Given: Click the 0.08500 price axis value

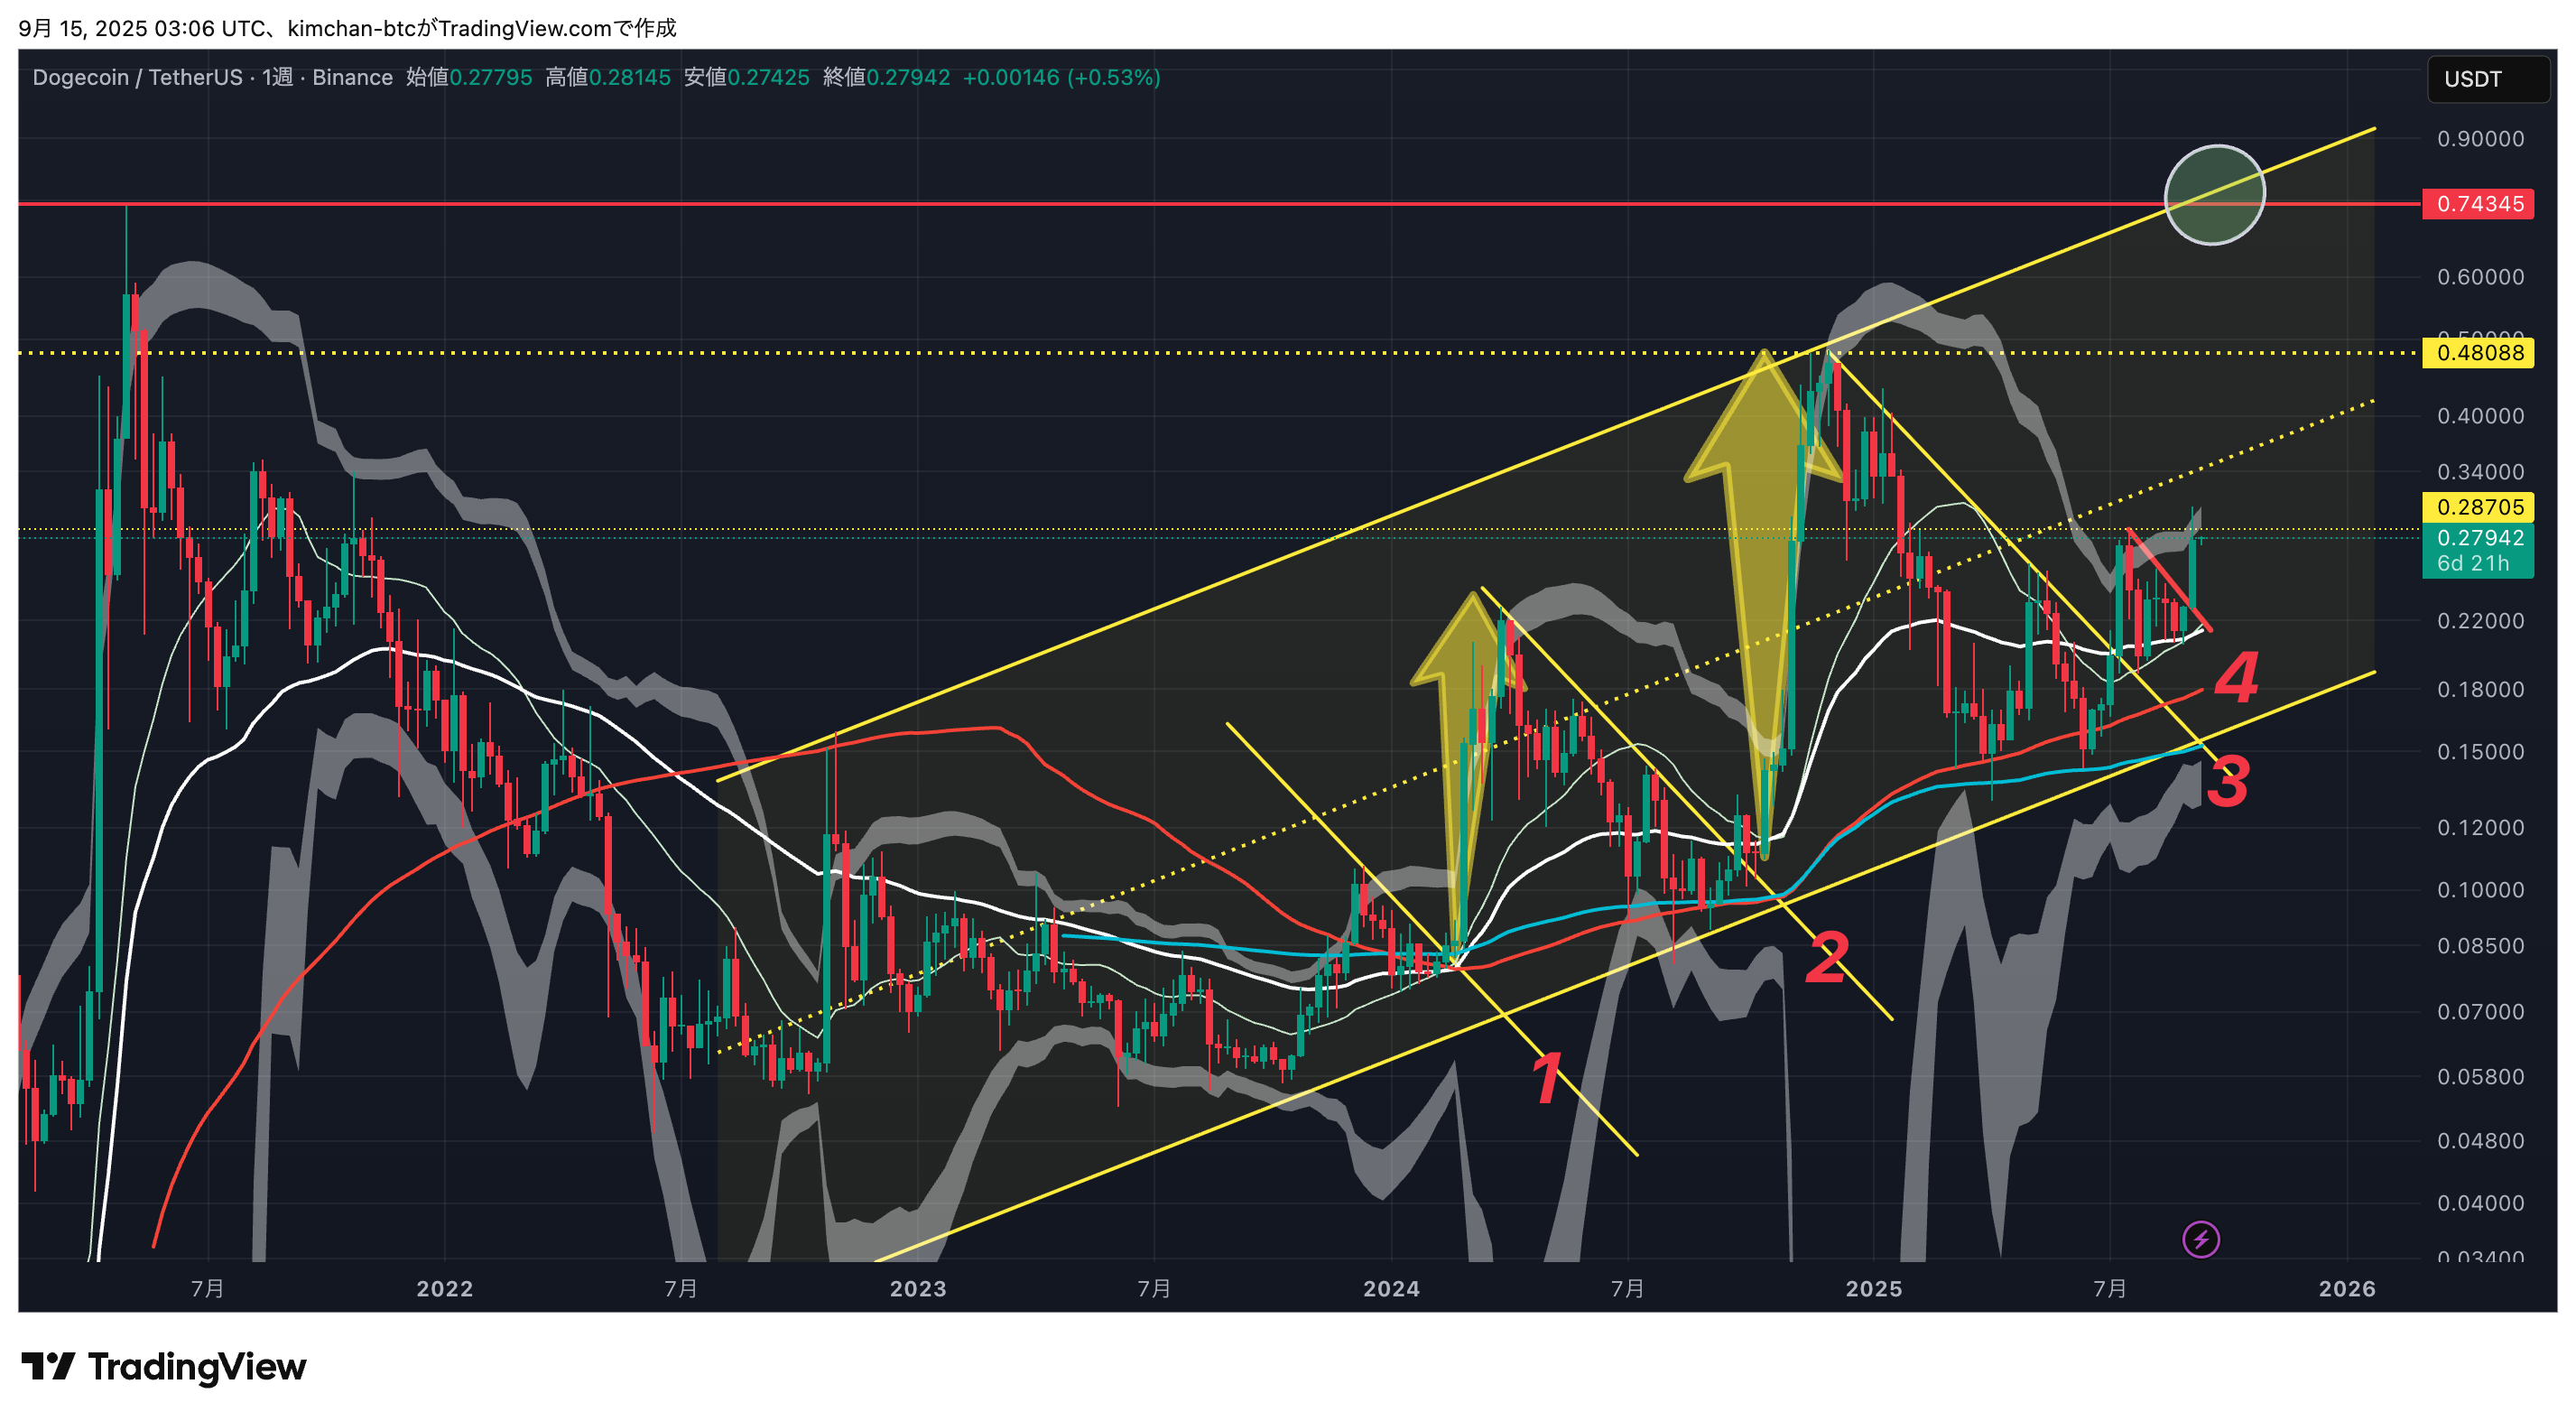Looking at the screenshot, I should point(2480,946).
